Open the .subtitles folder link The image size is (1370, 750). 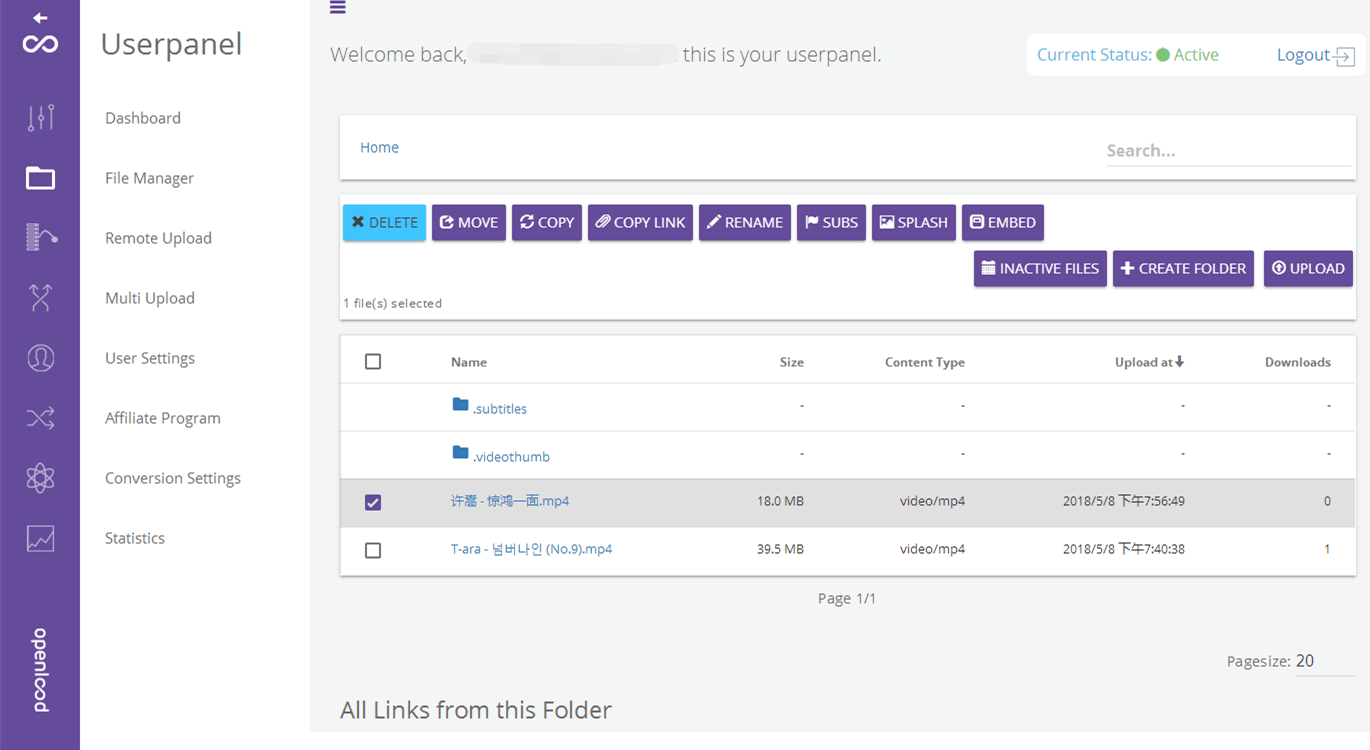click(x=500, y=409)
